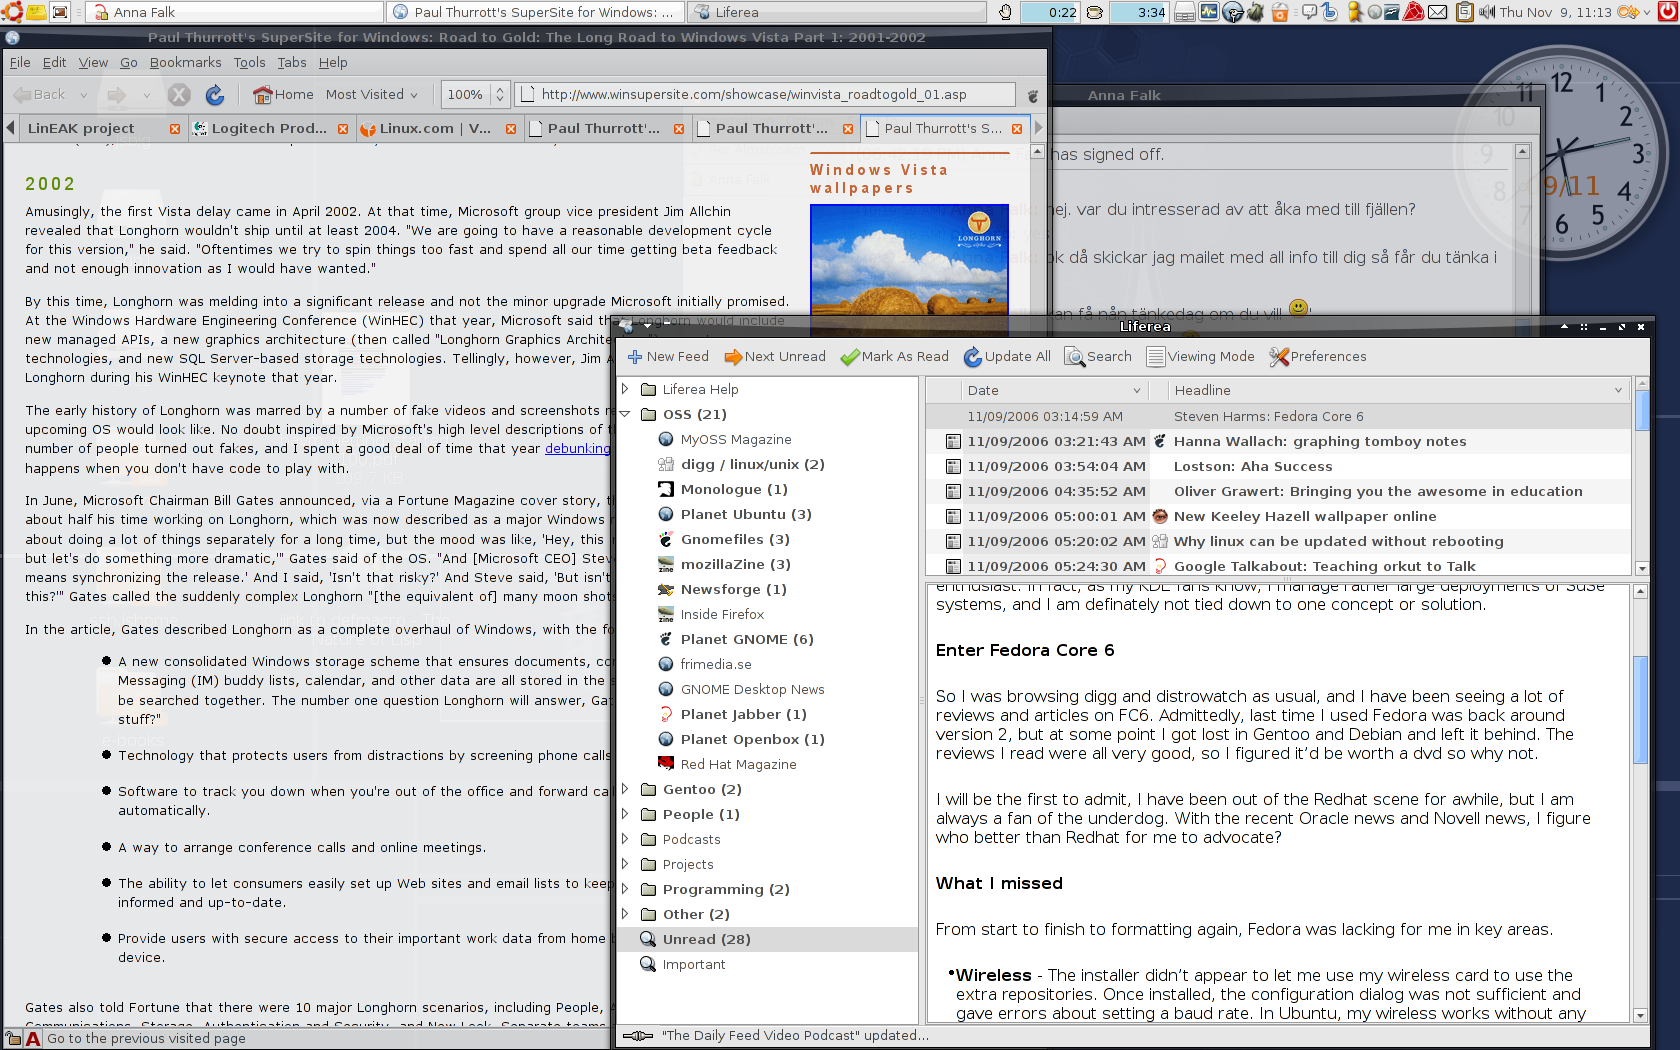The image size is (1680, 1050).
Task: Open browser Bookmarks menu
Action: (185, 62)
